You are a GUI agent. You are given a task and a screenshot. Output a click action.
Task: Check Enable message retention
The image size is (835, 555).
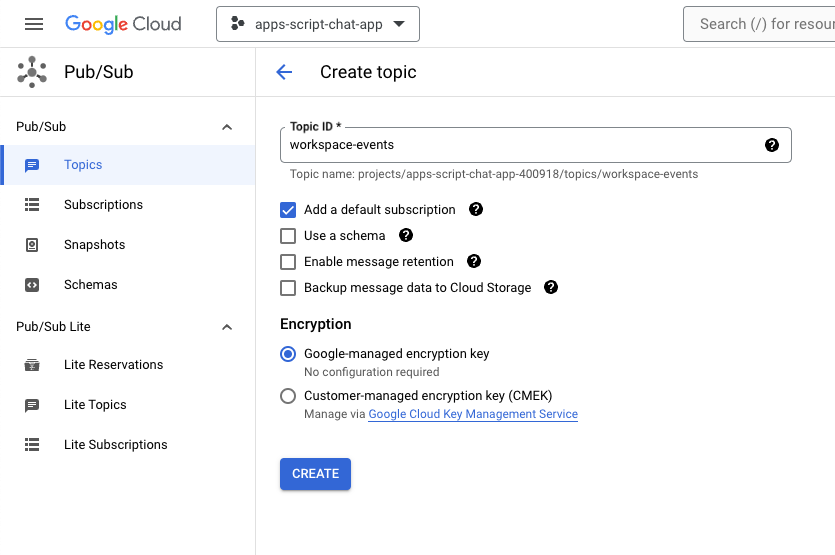(x=288, y=262)
